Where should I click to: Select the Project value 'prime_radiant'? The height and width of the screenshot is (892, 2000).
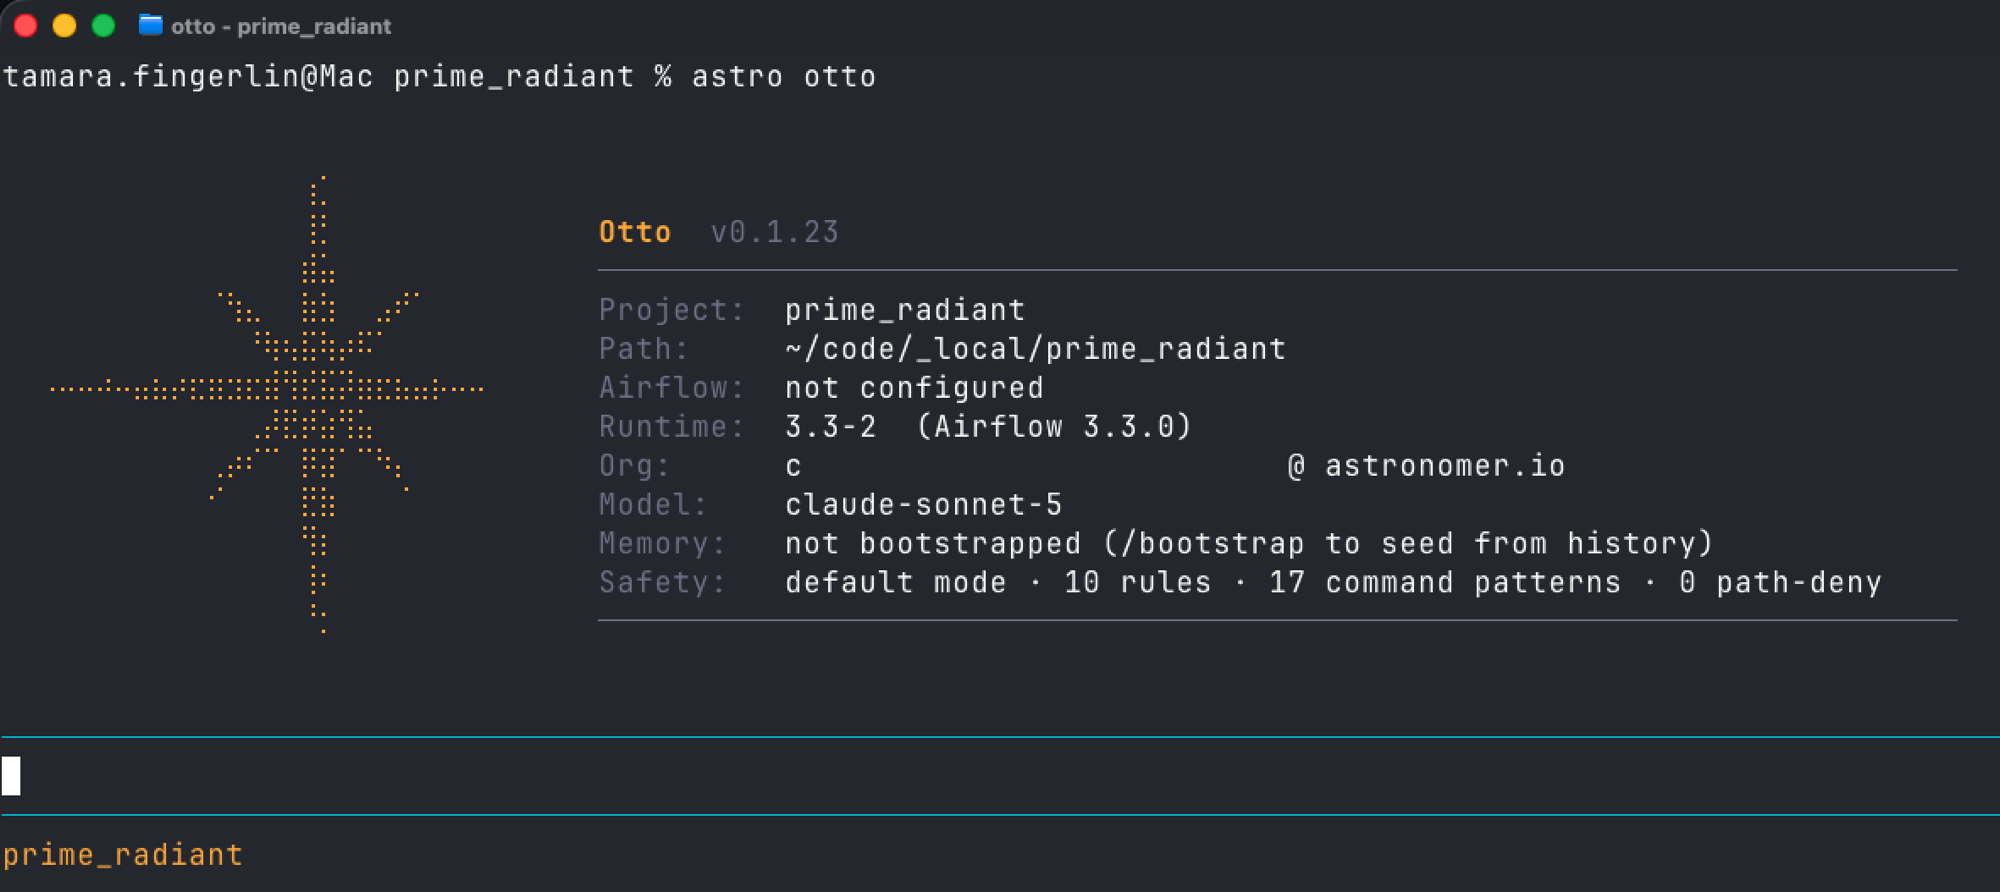coord(905,310)
